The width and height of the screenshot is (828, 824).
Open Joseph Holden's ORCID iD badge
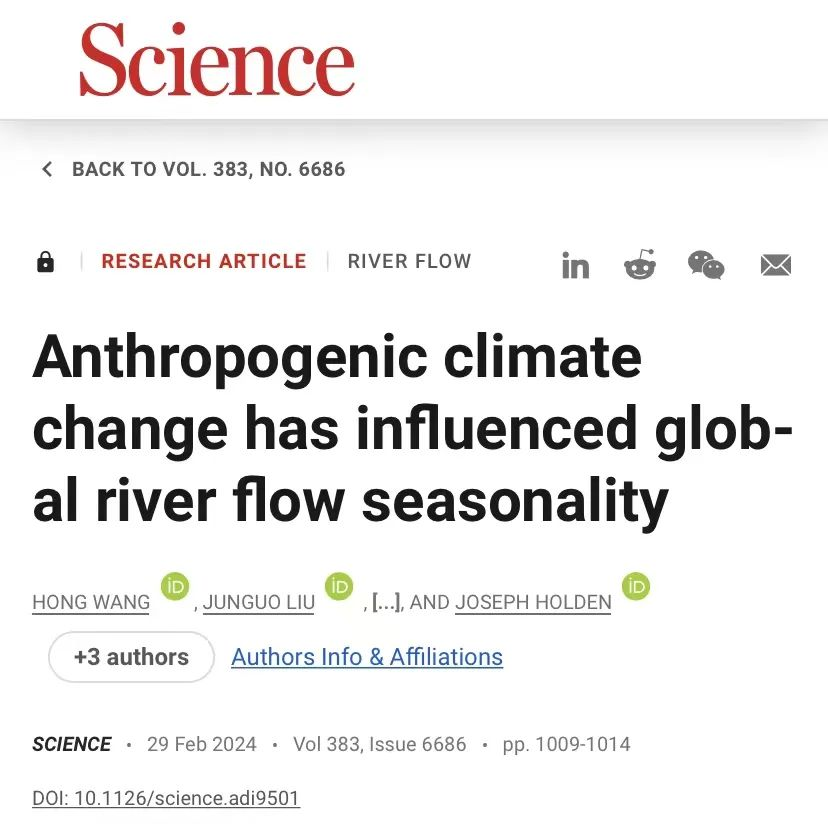(x=636, y=586)
